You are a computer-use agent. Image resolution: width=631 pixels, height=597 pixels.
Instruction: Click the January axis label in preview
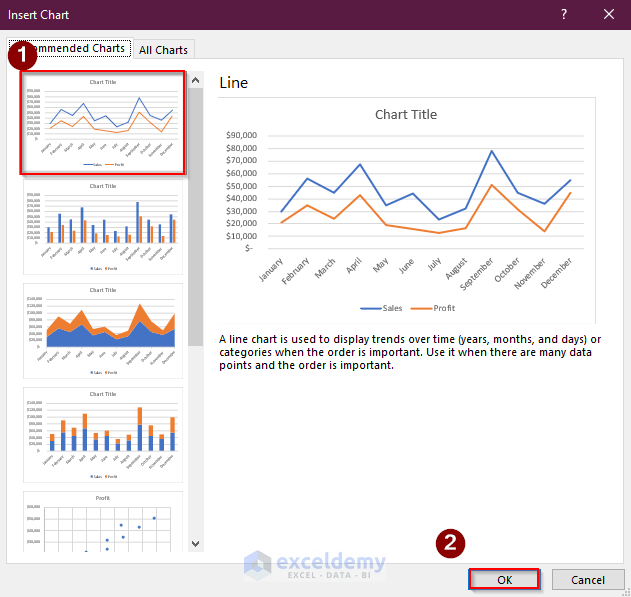point(271,269)
